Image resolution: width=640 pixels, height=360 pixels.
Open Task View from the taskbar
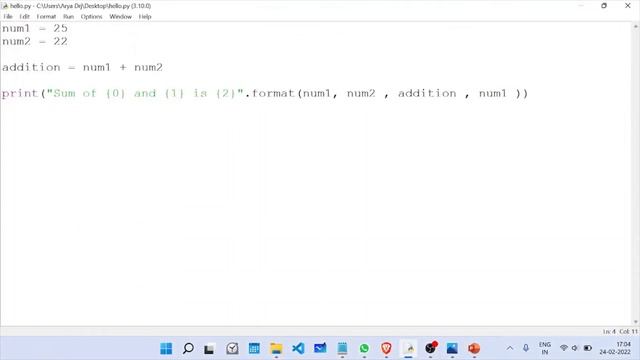(x=209, y=349)
